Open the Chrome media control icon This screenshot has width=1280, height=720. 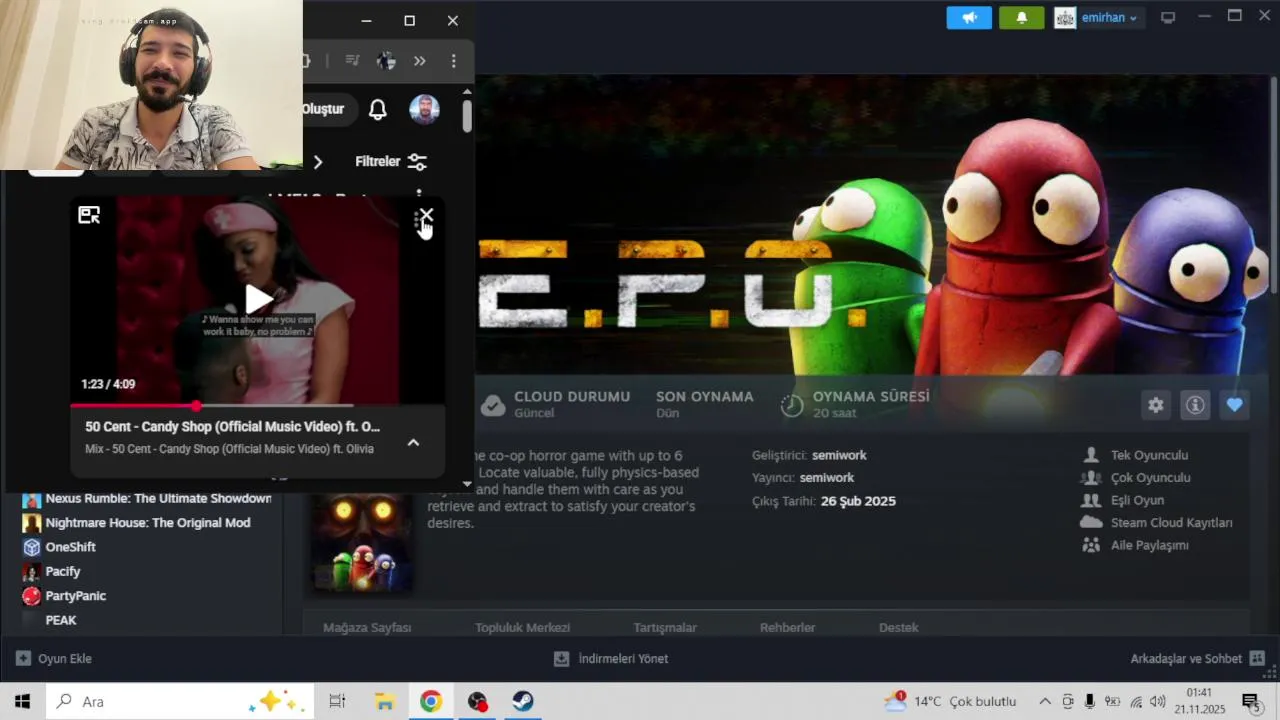pos(352,61)
